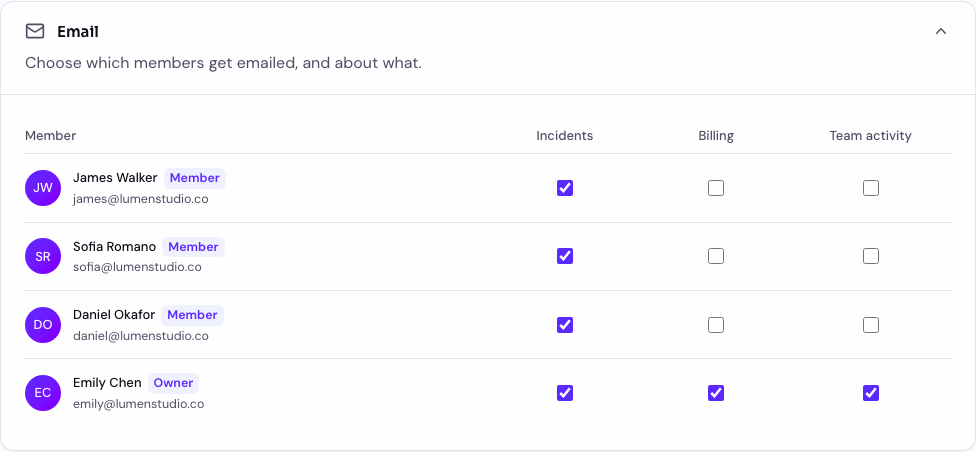Select the name Sofia Romano

pyautogui.click(x=115, y=247)
